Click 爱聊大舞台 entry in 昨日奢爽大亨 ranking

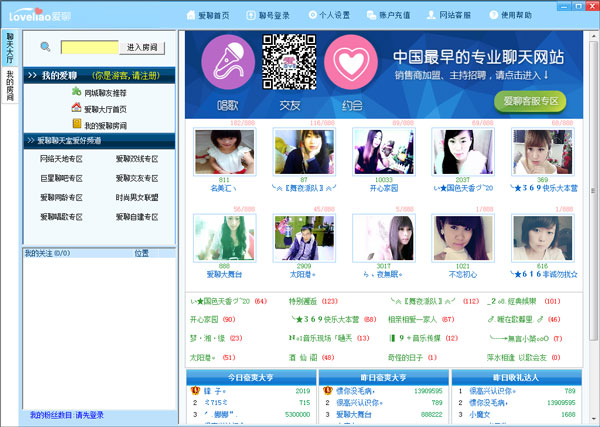tap(354, 414)
